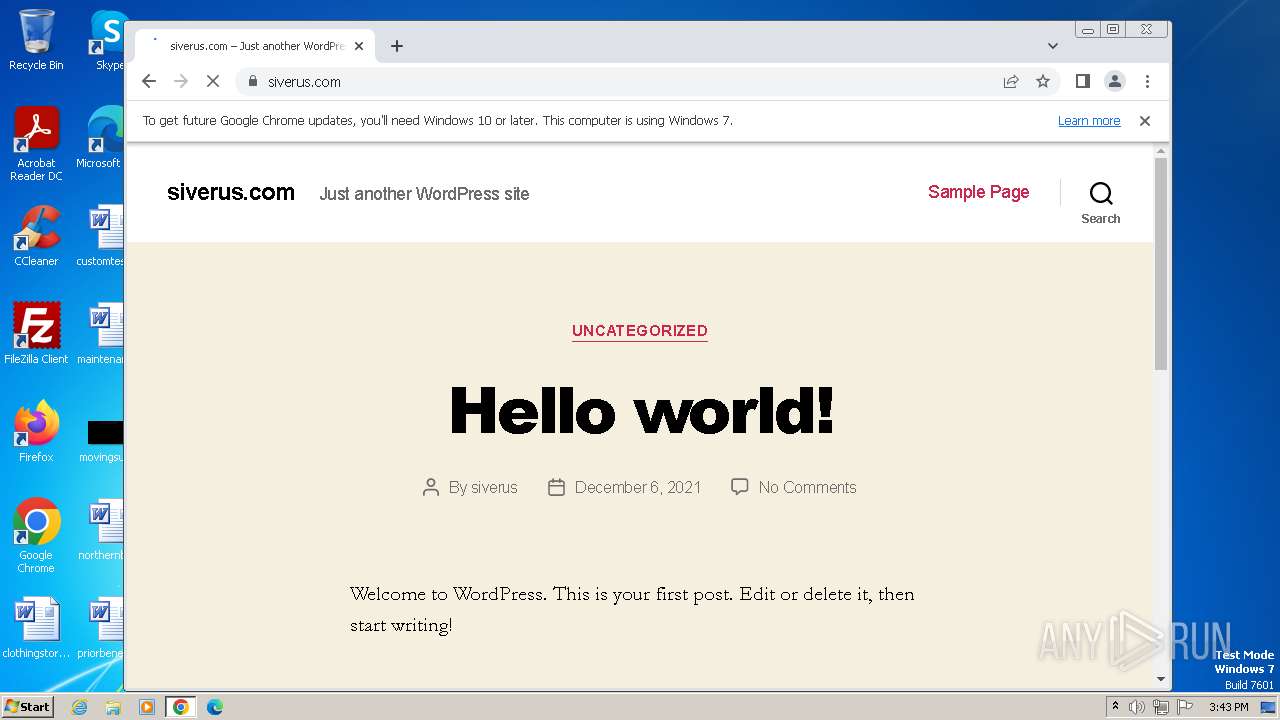This screenshot has height=720, width=1280.
Task: Dismiss the Chrome updates notification bar
Action: pos(1145,121)
